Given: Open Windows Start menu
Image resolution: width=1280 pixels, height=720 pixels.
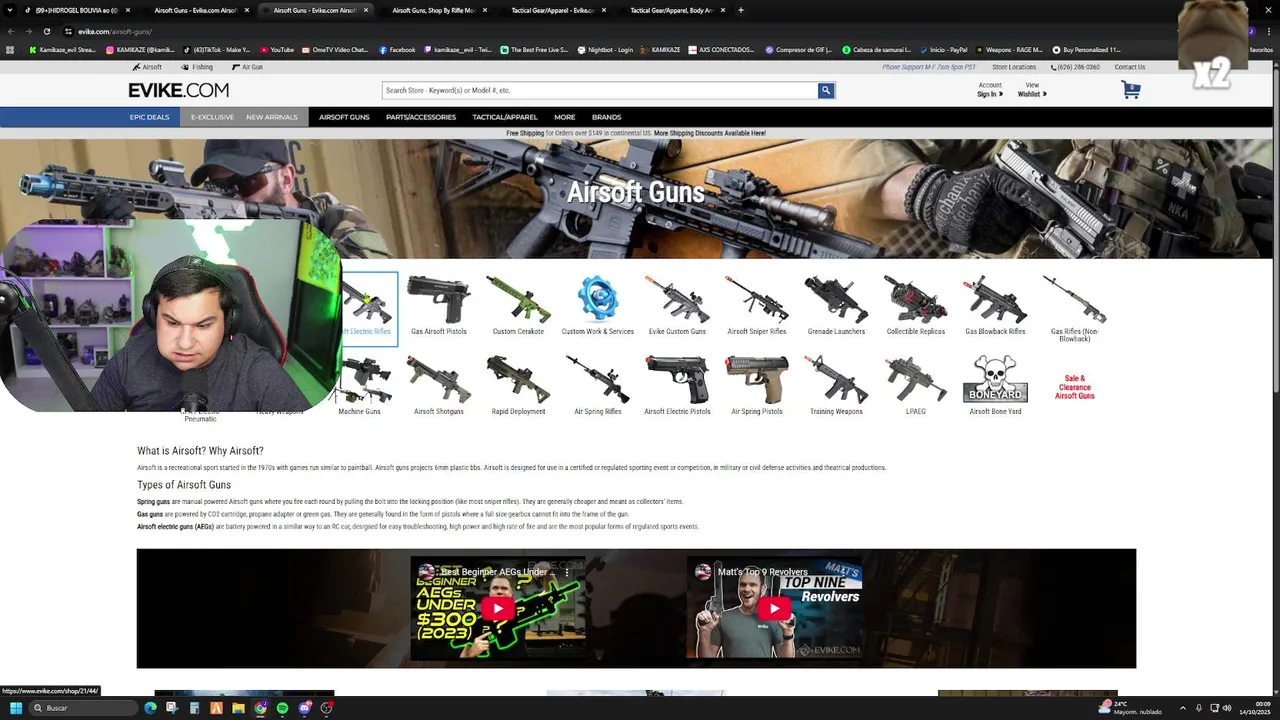Looking at the screenshot, I should click(16, 708).
